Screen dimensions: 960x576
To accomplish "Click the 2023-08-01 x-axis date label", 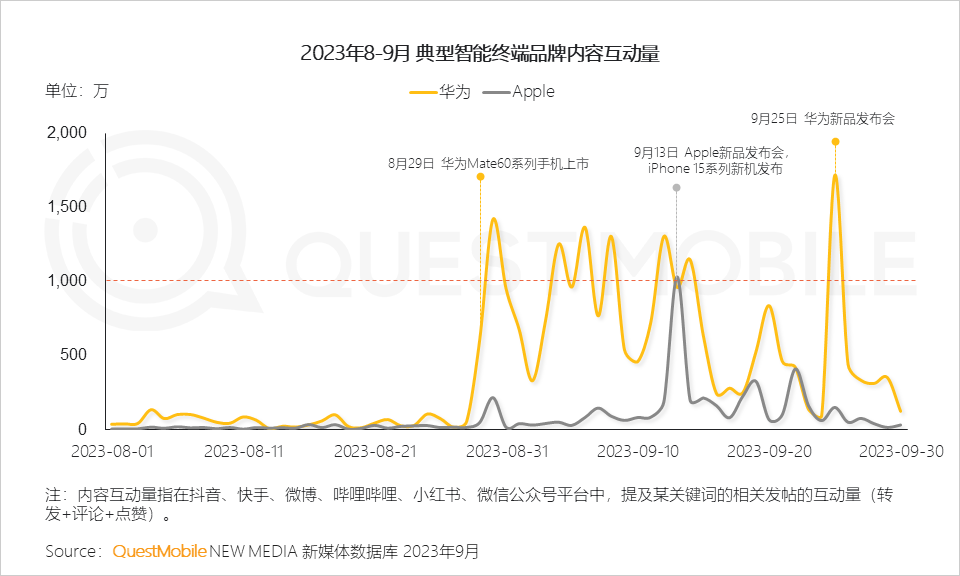I will click(x=112, y=451).
